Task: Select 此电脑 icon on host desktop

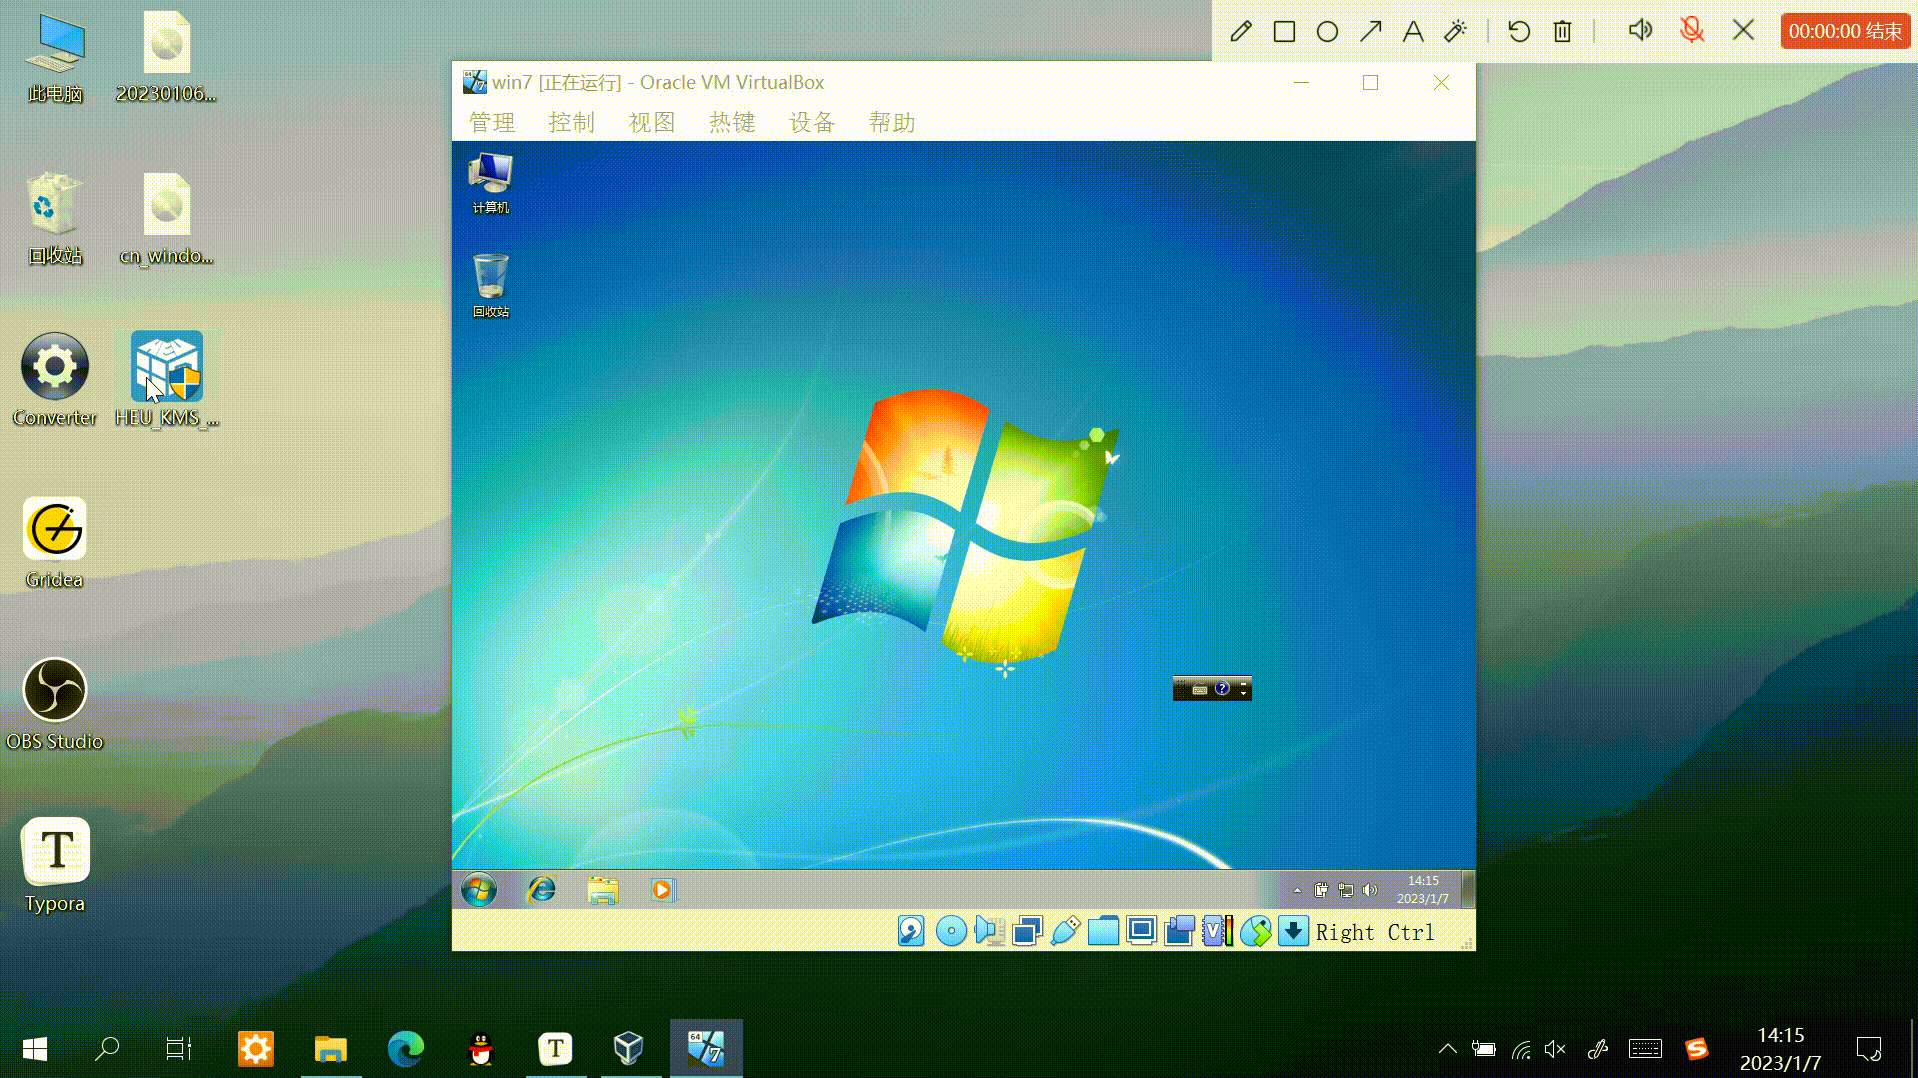Action: click(x=55, y=58)
